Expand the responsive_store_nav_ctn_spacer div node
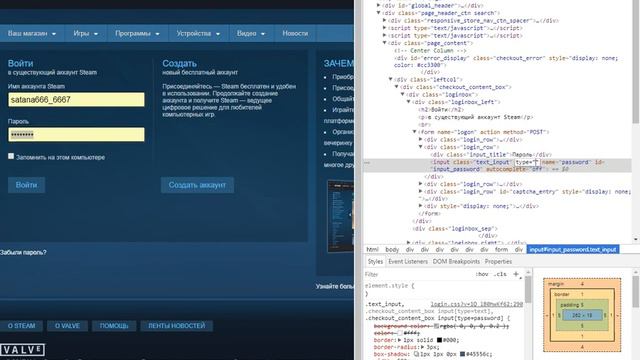Image resolution: width=640 pixels, height=360 pixels. click(x=384, y=20)
